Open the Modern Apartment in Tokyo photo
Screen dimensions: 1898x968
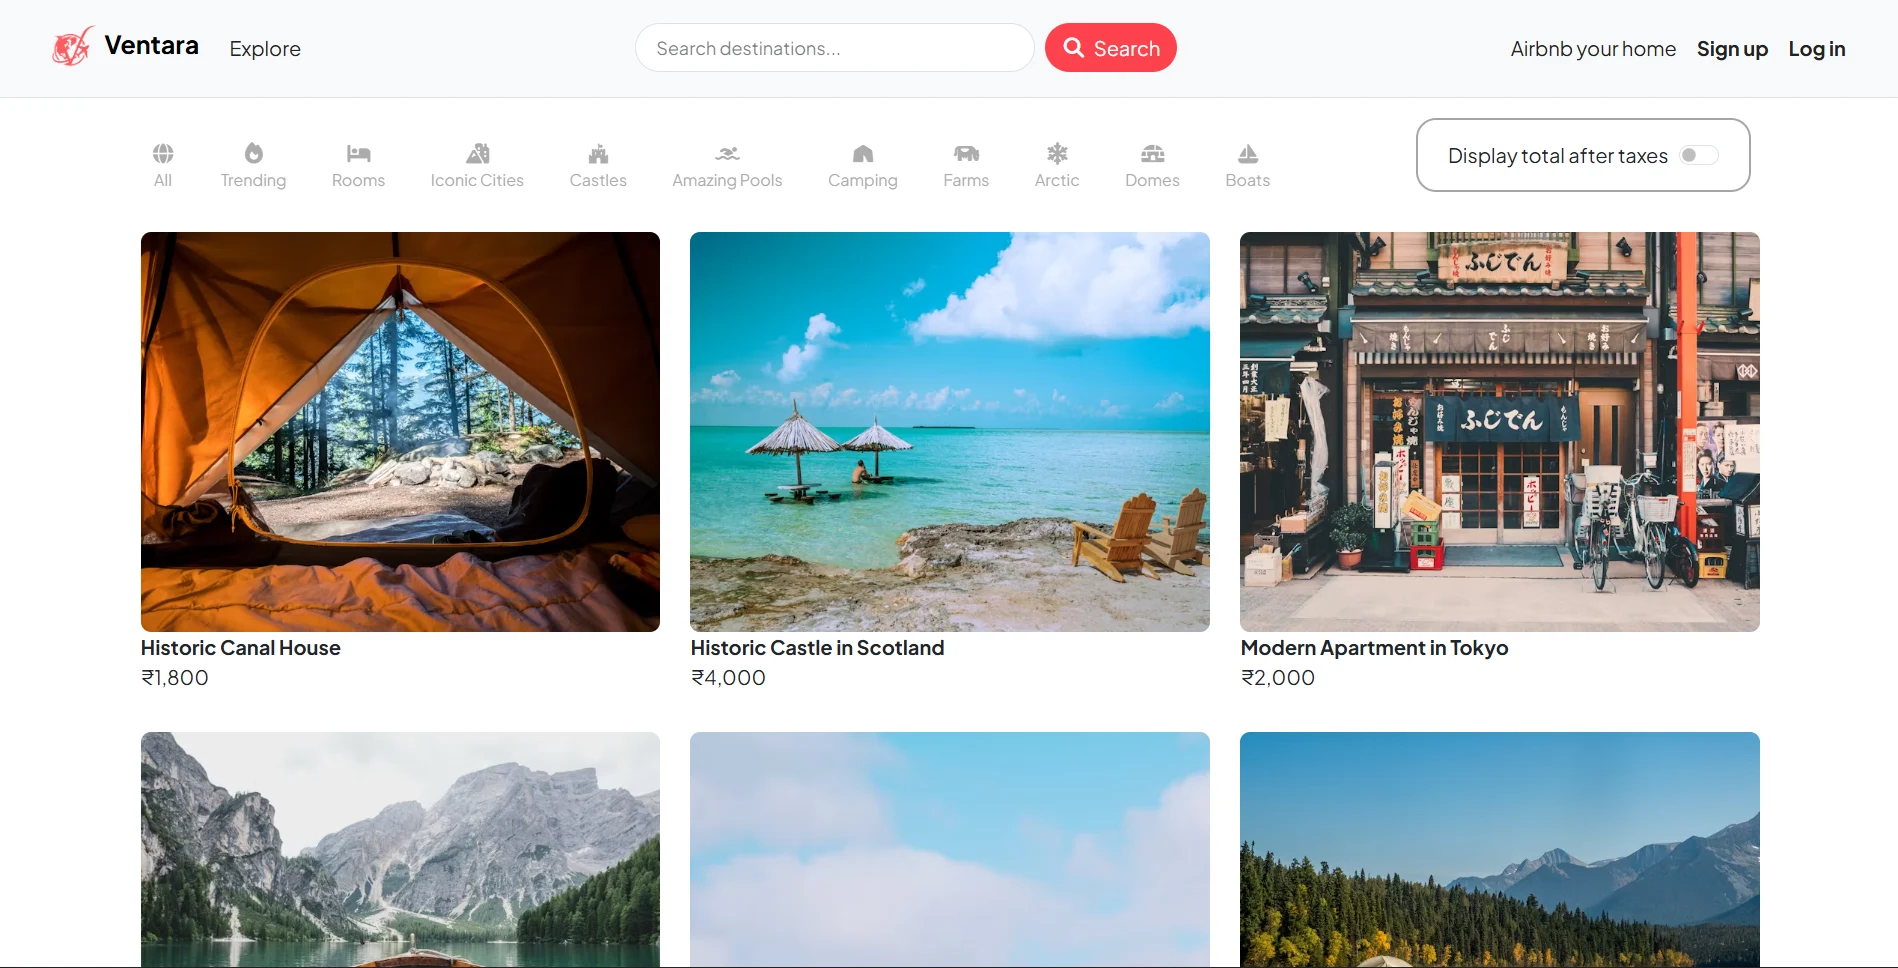pos(1499,431)
